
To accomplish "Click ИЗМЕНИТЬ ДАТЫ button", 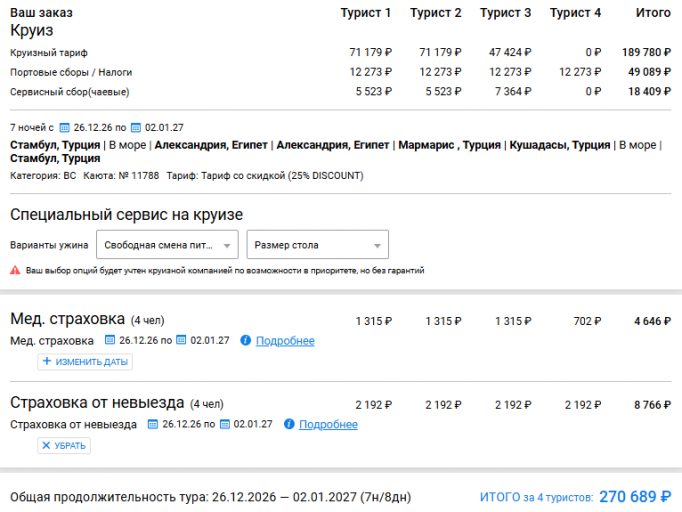I will coord(85,361).
